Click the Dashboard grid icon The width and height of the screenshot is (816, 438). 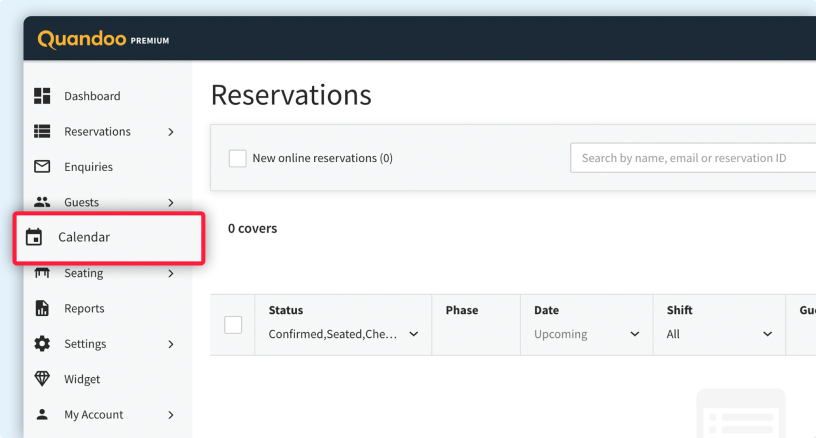click(x=42, y=96)
